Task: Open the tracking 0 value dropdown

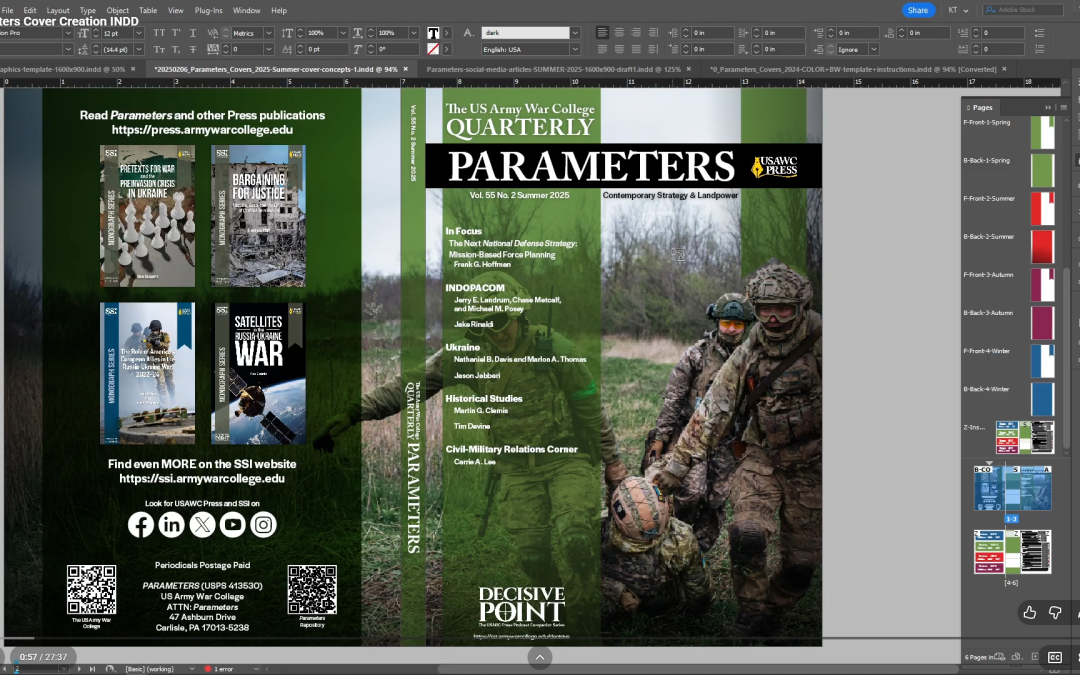Action: [x=269, y=50]
